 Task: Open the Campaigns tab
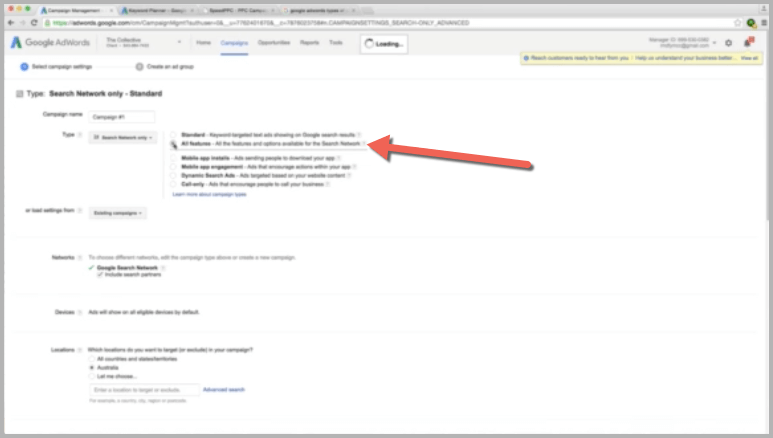[x=234, y=43]
